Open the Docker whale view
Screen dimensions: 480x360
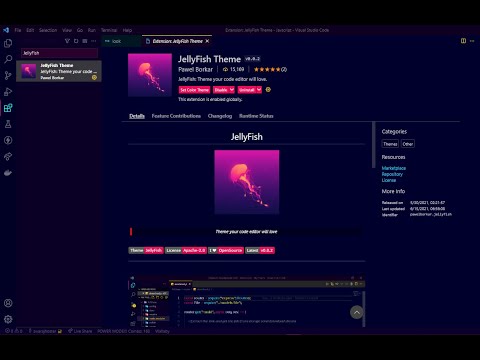8,173
